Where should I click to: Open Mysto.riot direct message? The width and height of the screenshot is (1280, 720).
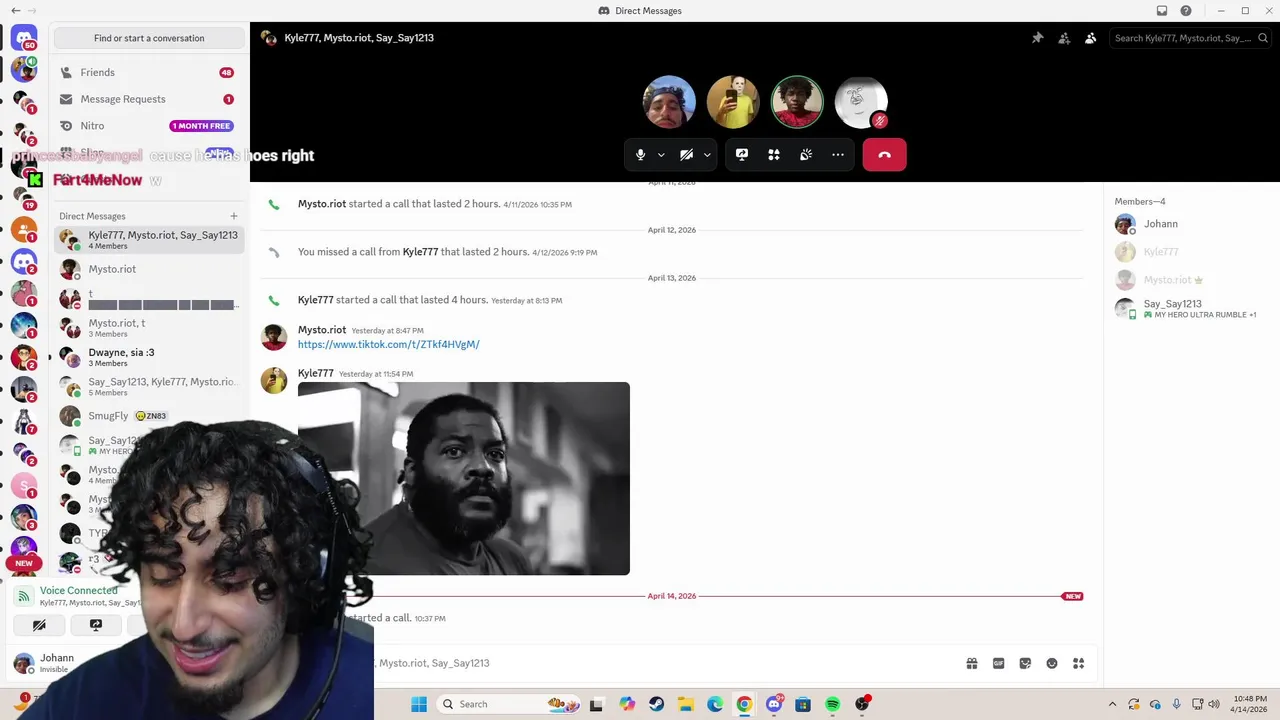[x=149, y=269]
